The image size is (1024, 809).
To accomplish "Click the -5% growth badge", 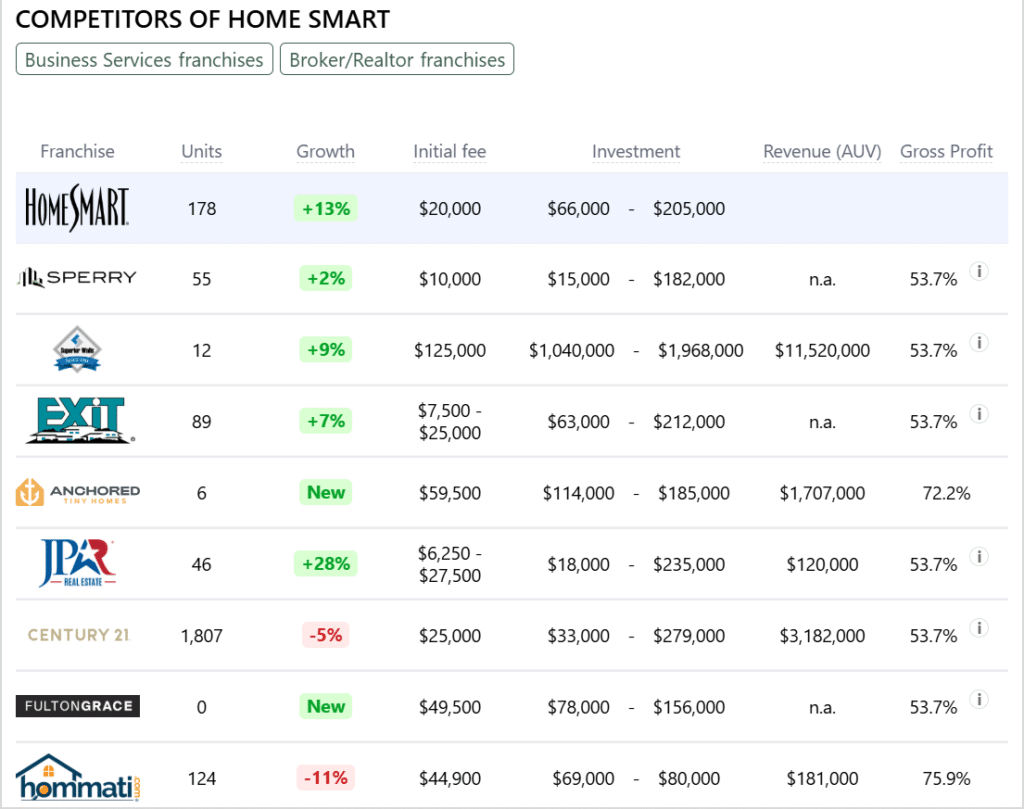I will coord(325,635).
